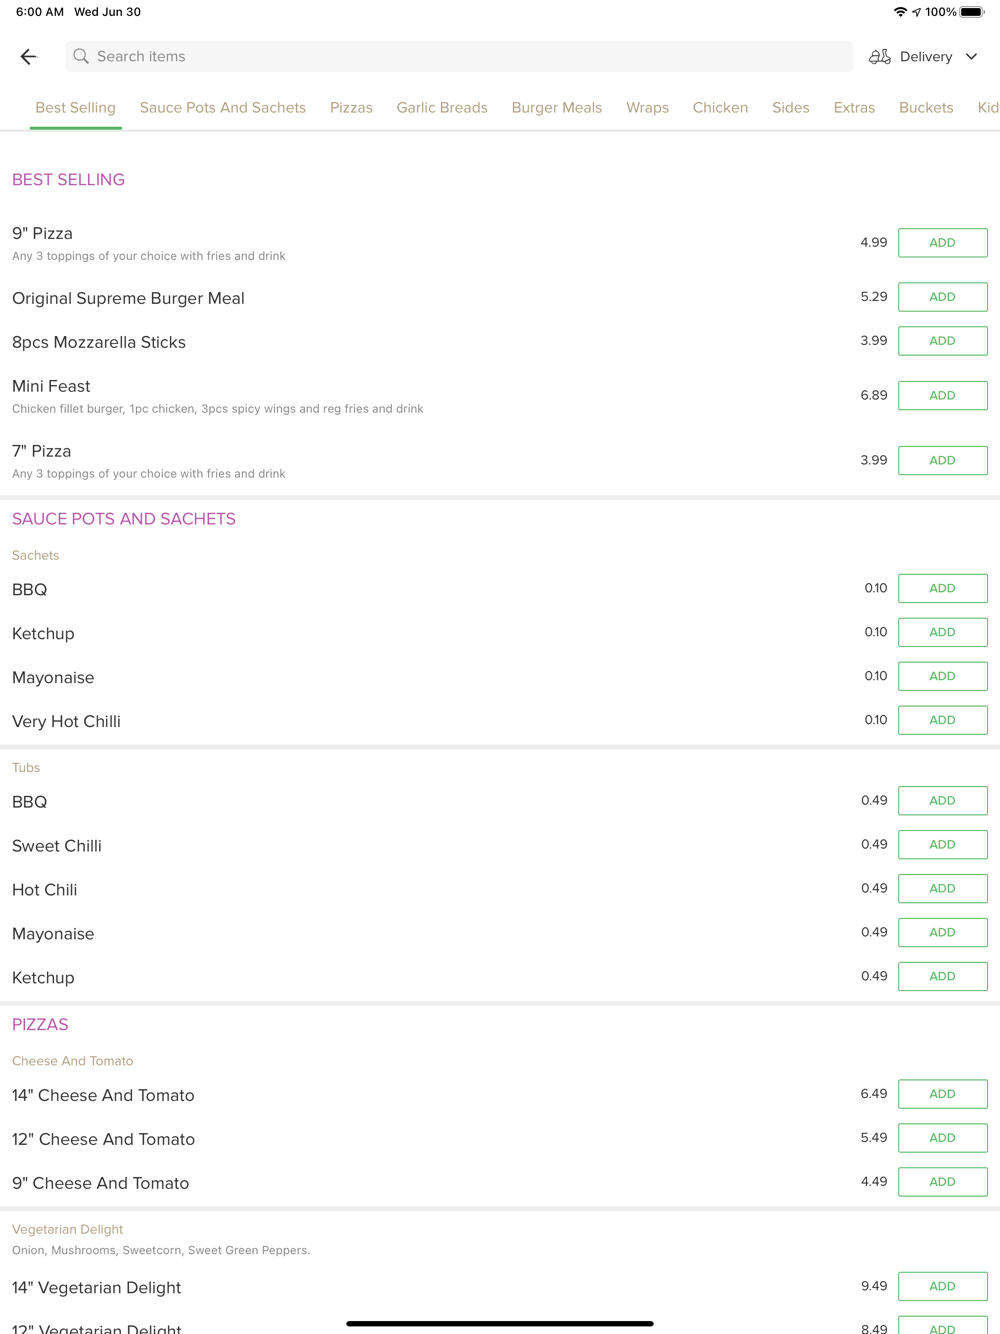The image size is (1000, 1334).
Task: Add Very Hot Chilli sachet
Action: tap(942, 720)
